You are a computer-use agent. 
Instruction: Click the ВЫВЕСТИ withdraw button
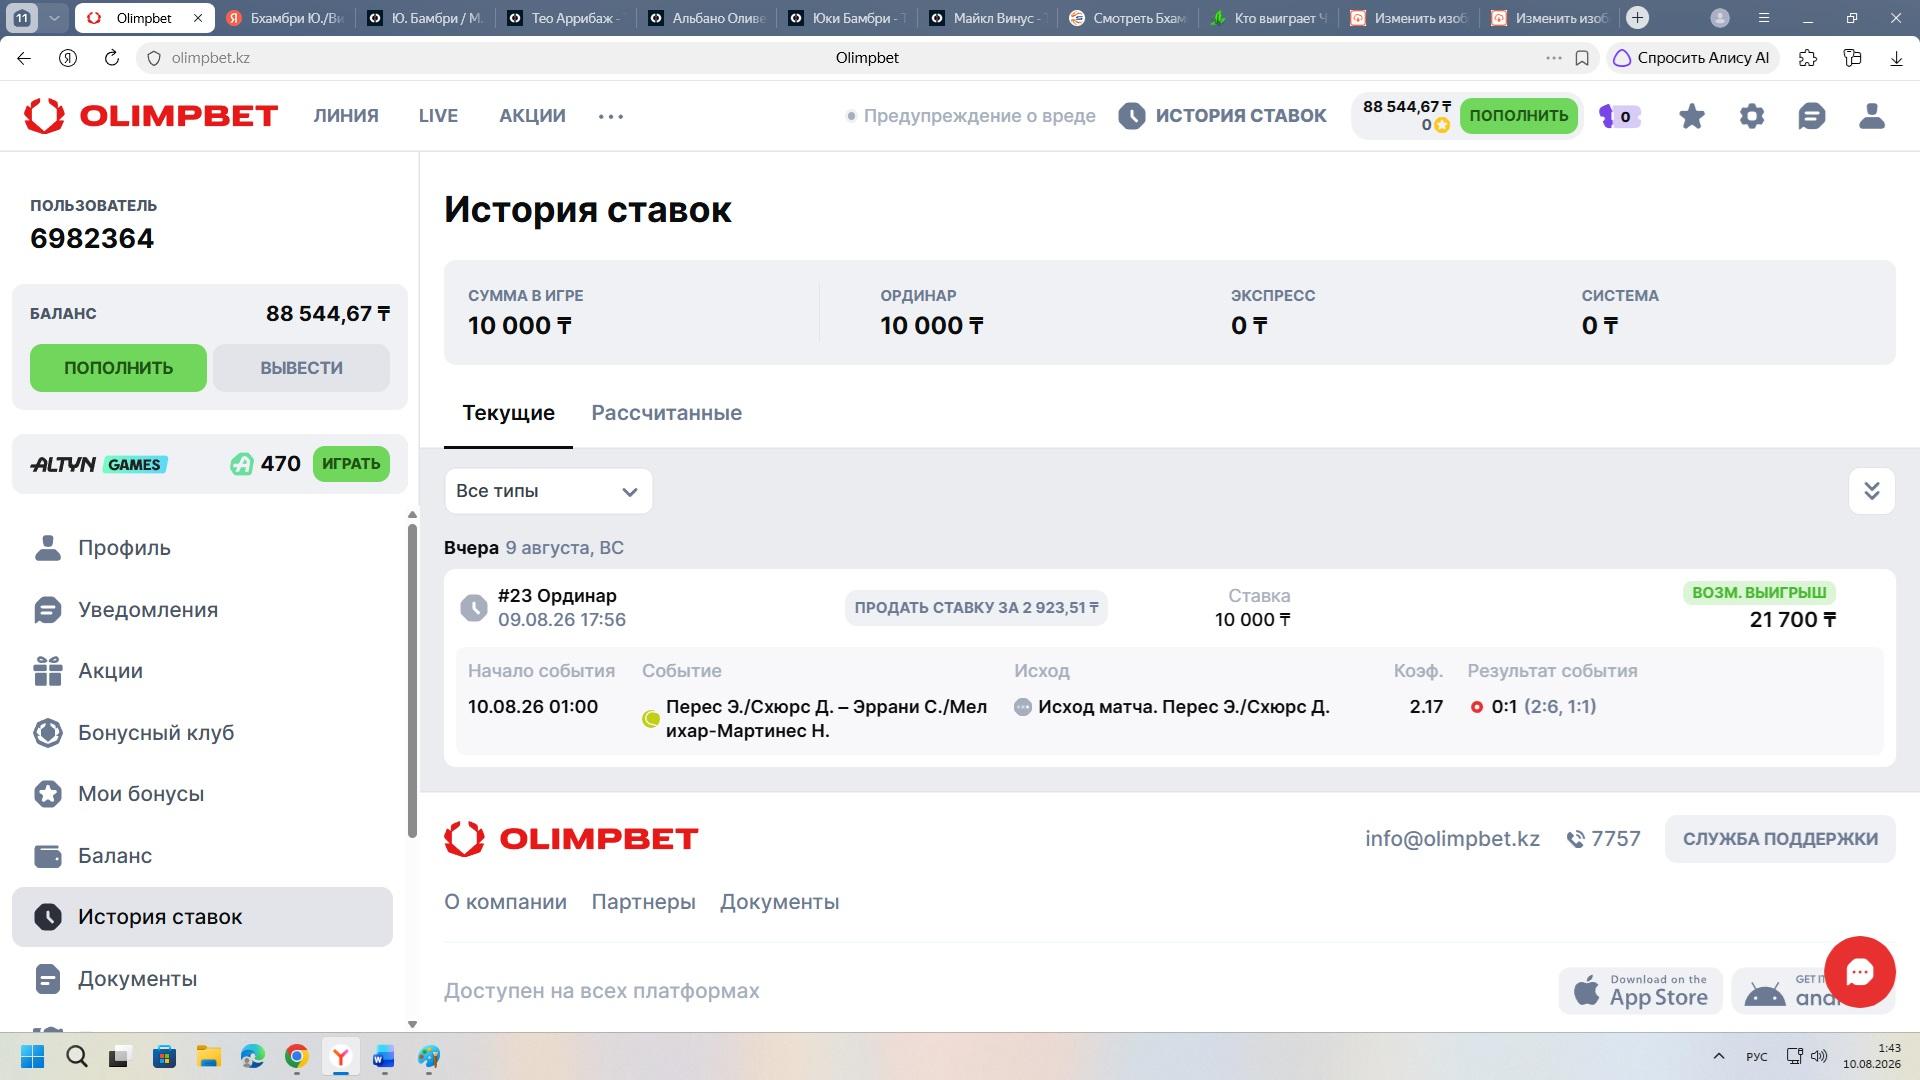click(301, 368)
